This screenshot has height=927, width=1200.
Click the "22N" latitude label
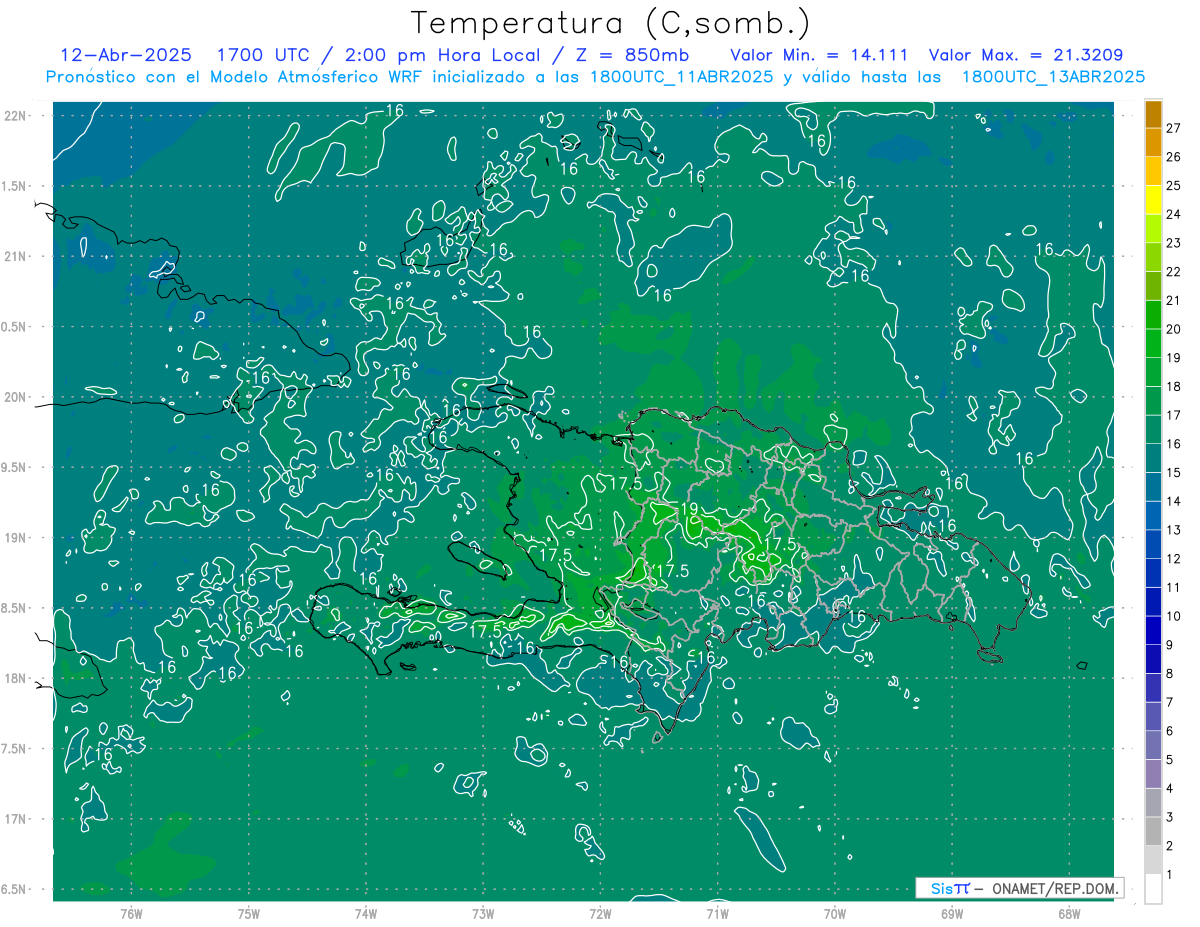pos(15,116)
